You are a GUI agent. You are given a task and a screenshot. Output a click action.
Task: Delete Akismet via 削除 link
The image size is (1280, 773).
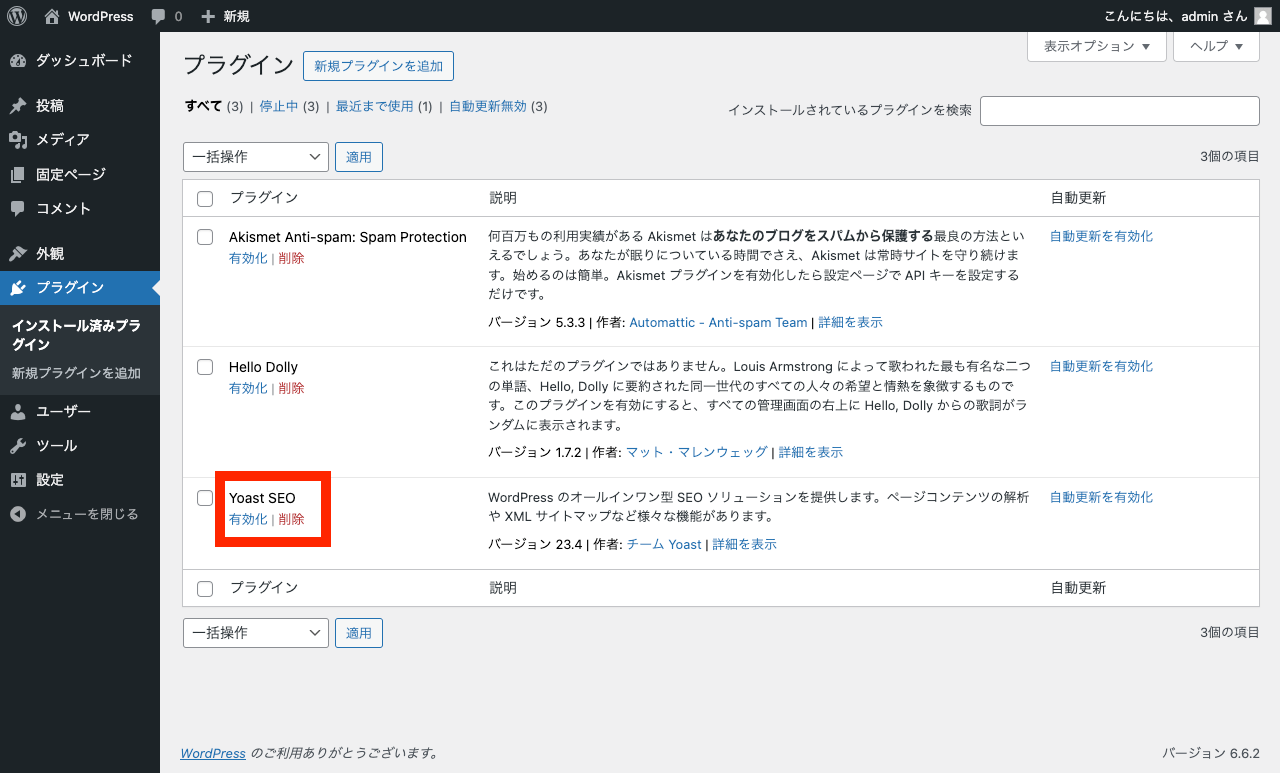[x=291, y=258]
